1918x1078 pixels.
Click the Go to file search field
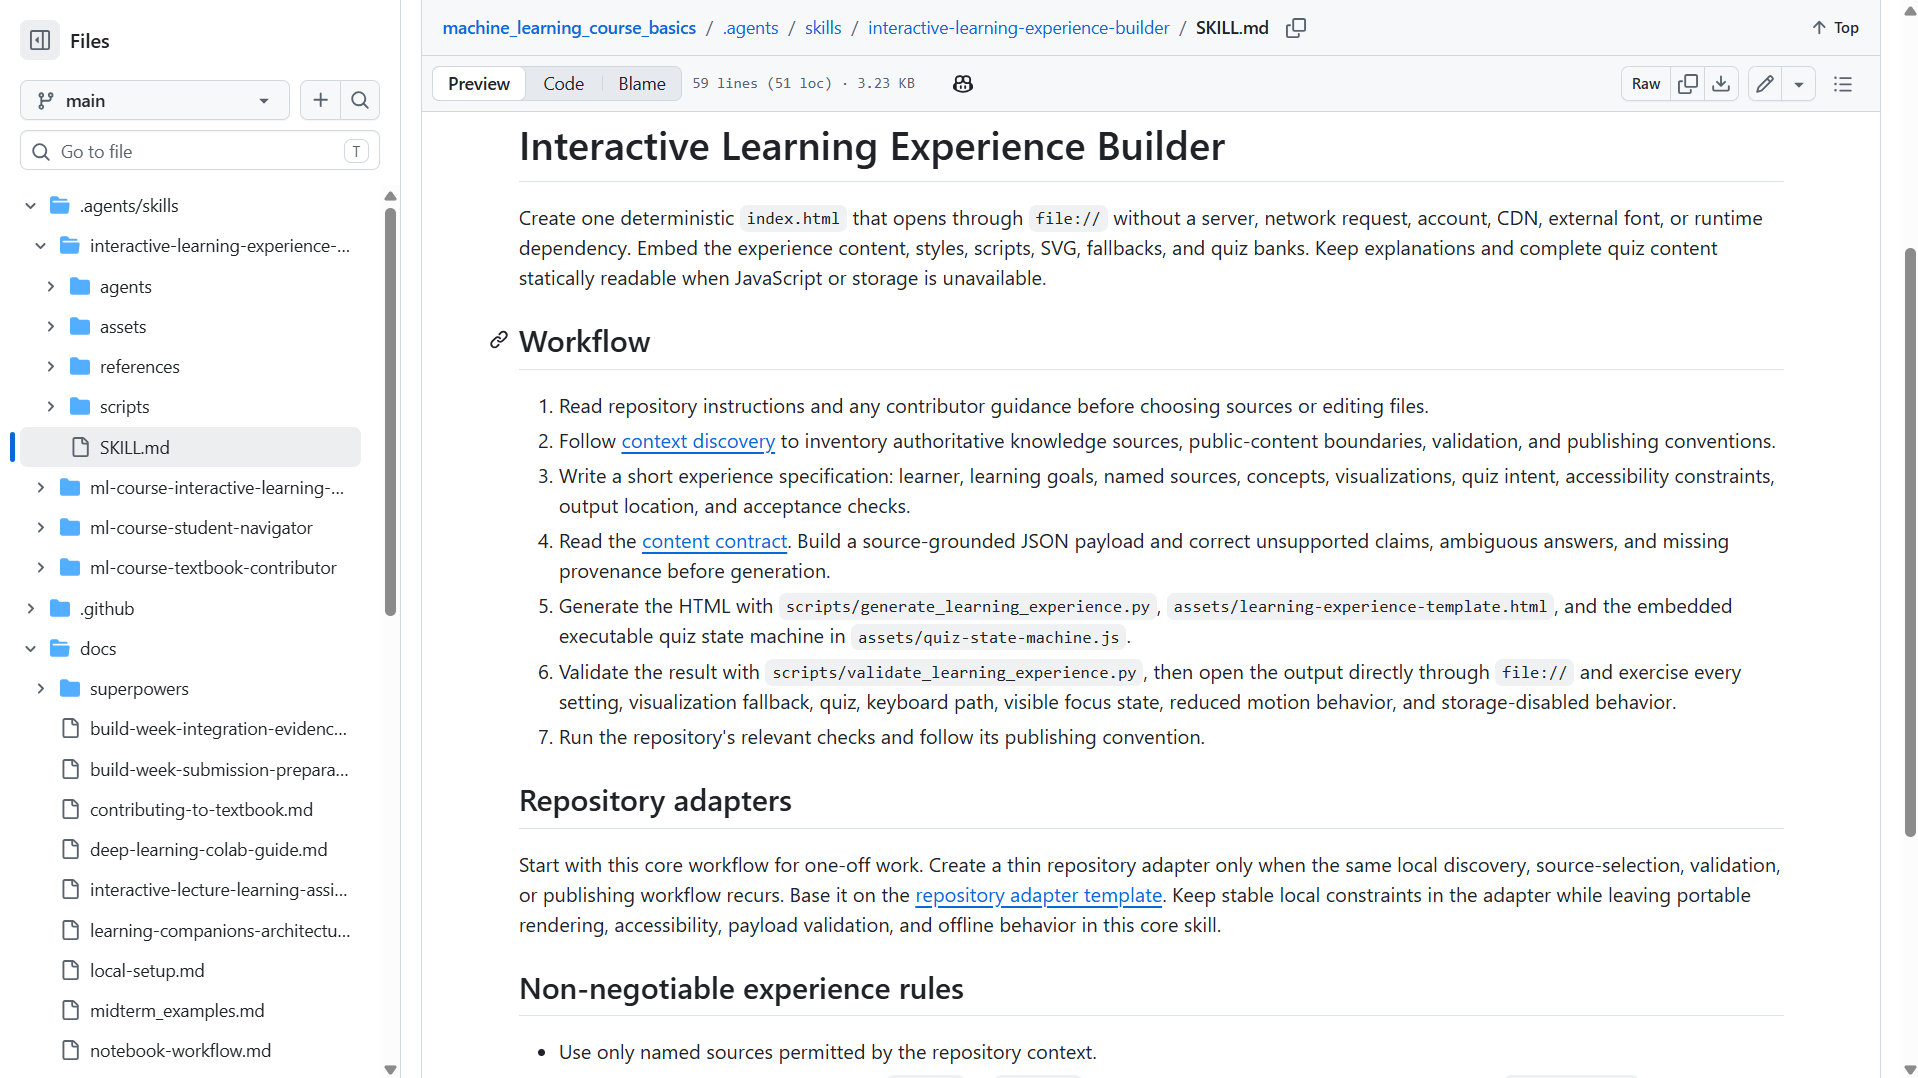[200, 151]
